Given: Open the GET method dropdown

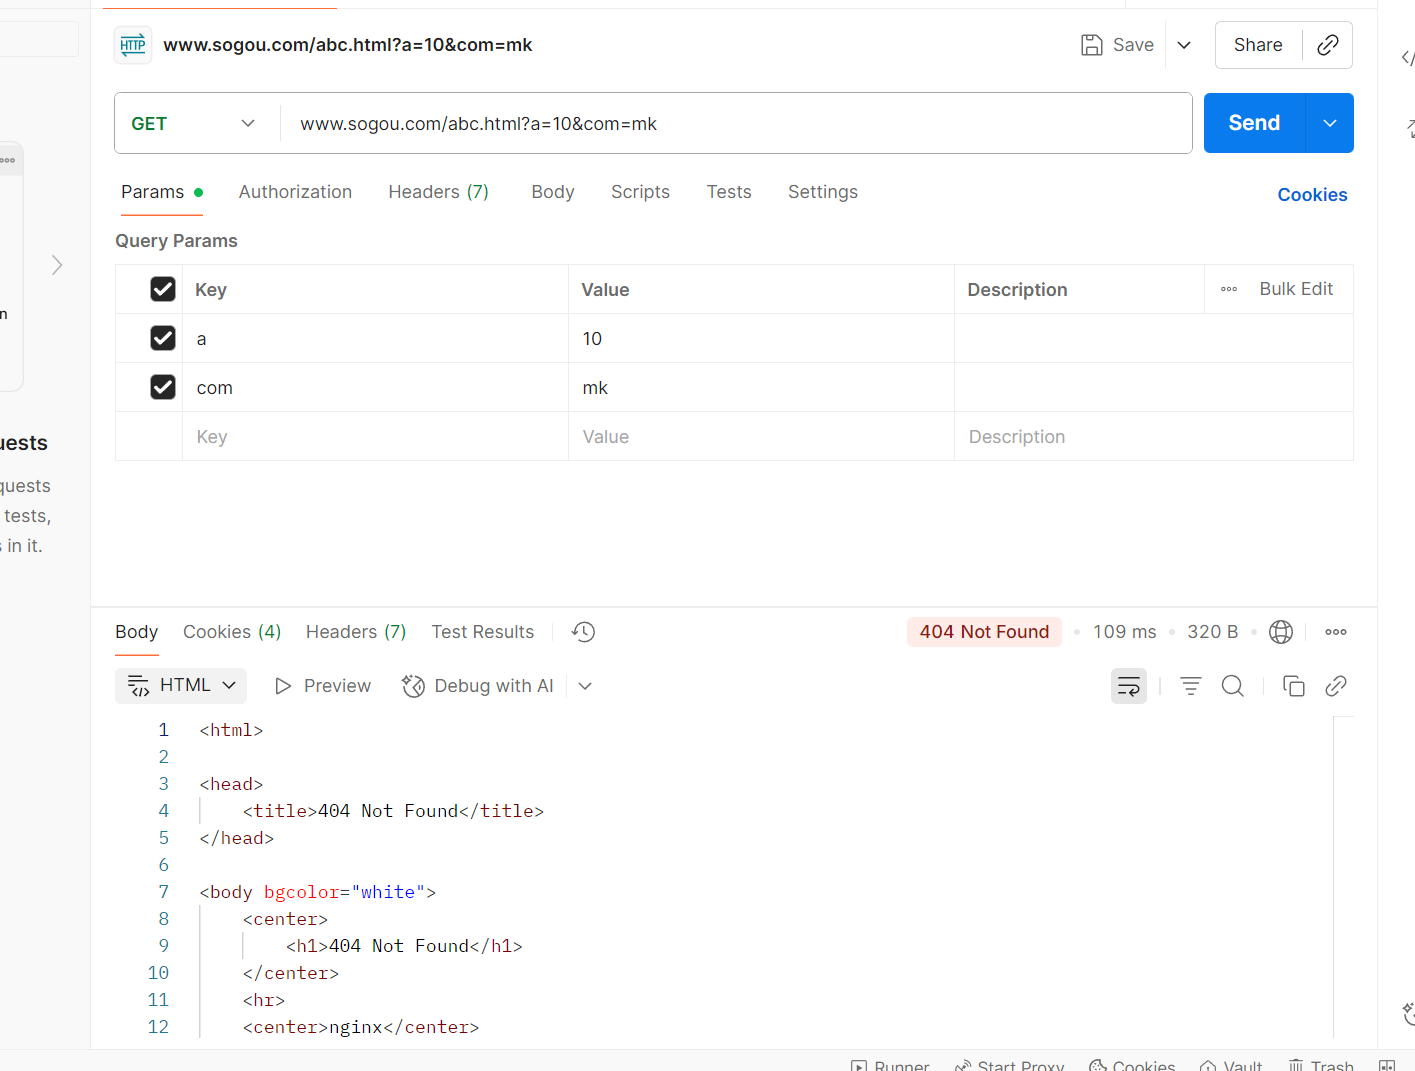Looking at the screenshot, I should pos(195,123).
